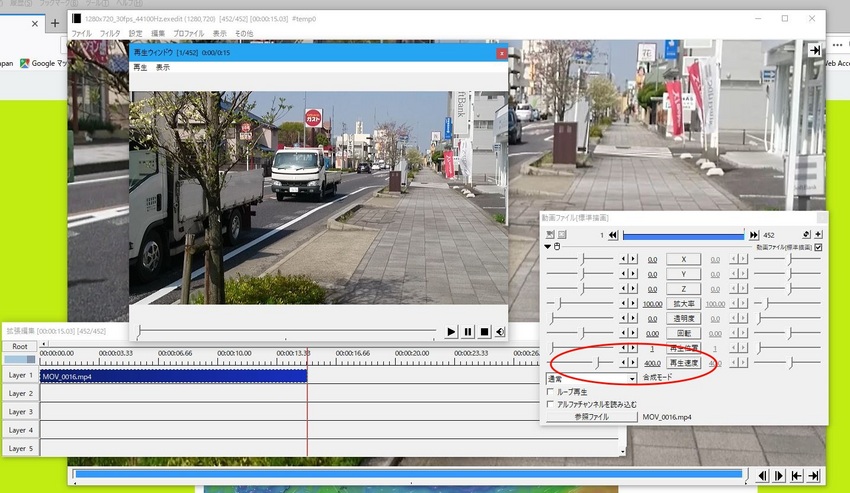Click the timeline zoom scale bar under Root
This screenshot has width=850, height=493.
click(20, 359)
